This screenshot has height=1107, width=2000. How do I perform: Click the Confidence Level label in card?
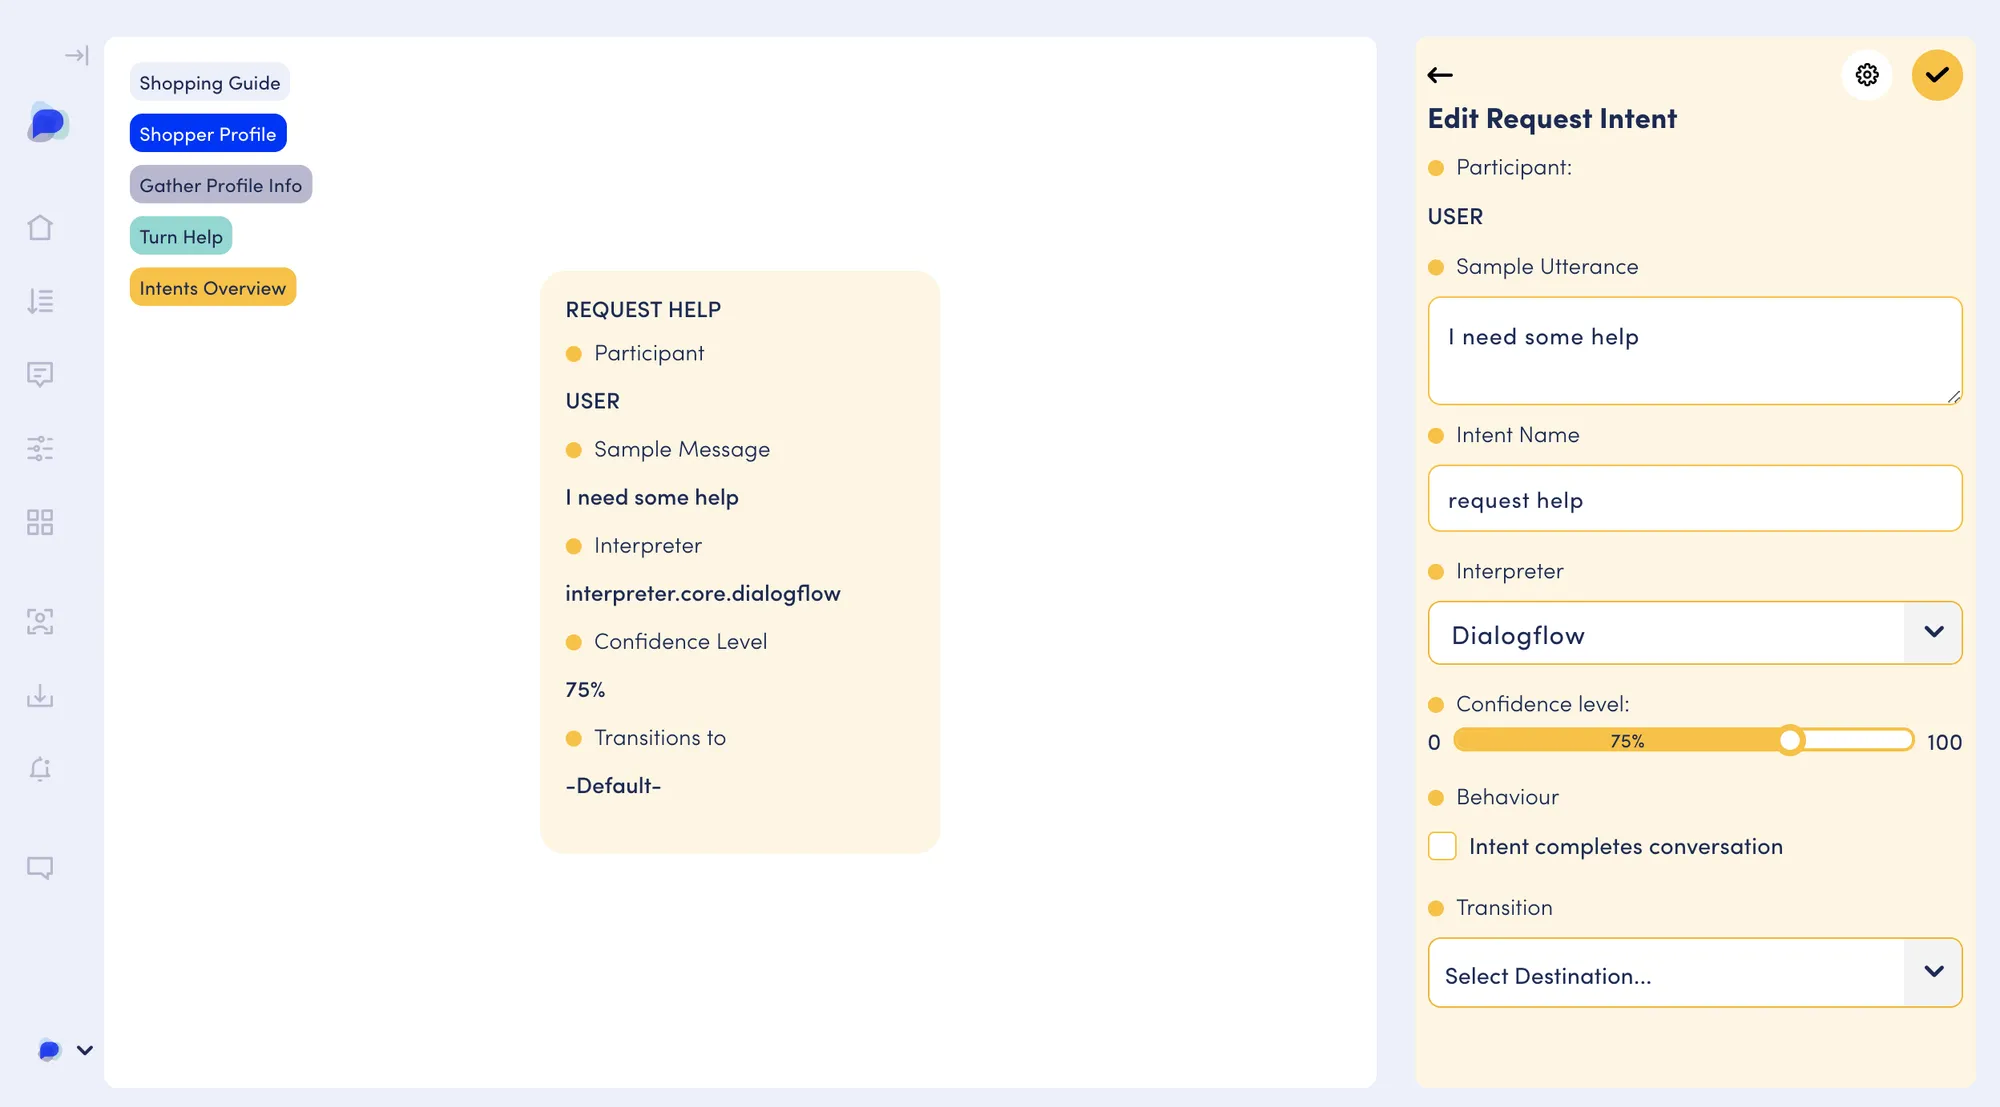click(x=681, y=642)
